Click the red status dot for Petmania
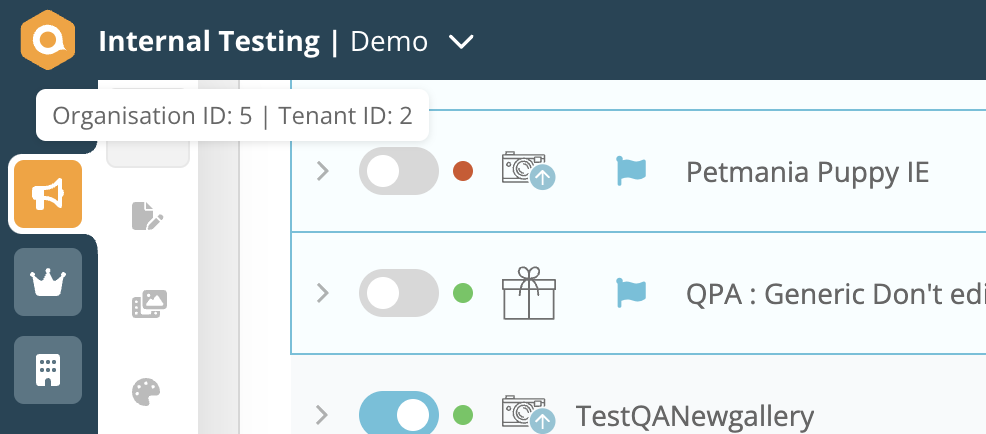 pyautogui.click(x=463, y=171)
